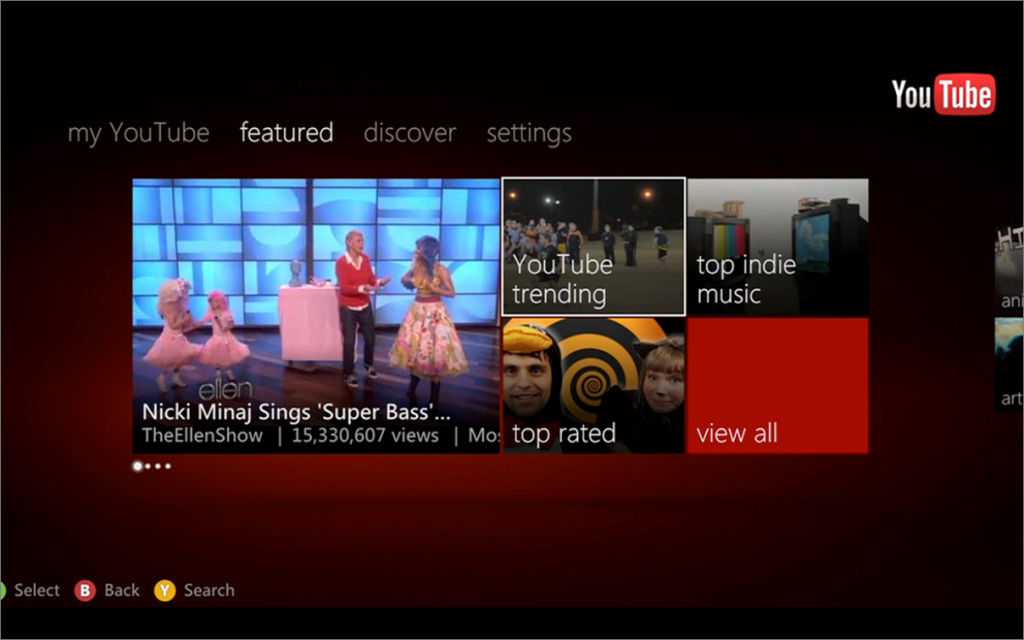
Task: Click the YouTube logo
Action: pyautogui.click(x=943, y=95)
